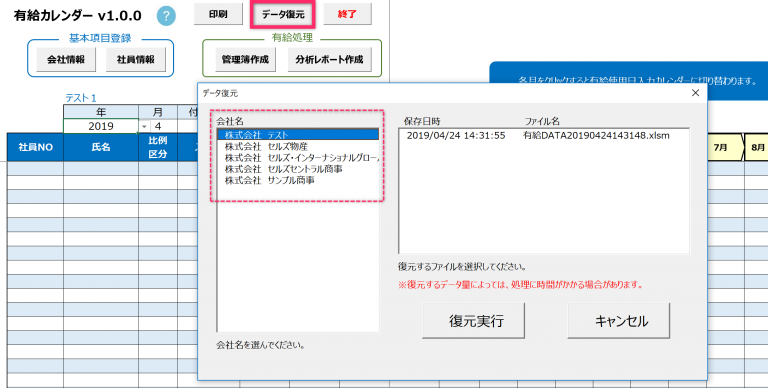This screenshot has height=388, width=768.
Task: Select 株式会社 サンプル商事 entry
Action: pyautogui.click(x=298, y=180)
